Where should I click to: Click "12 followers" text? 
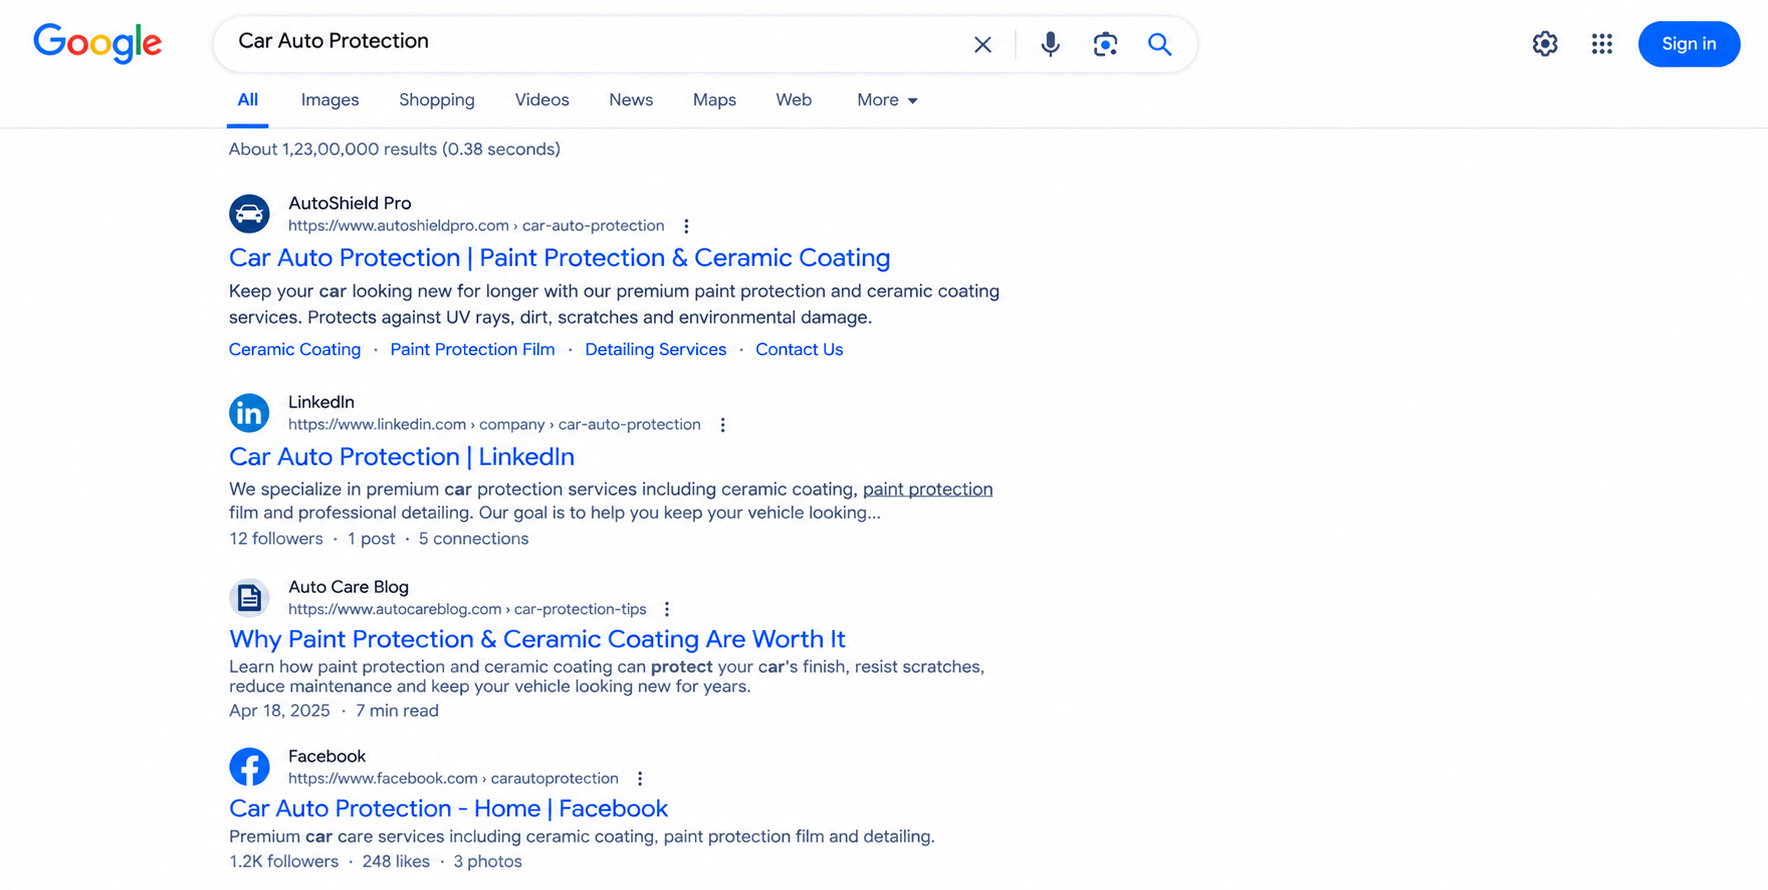[x=276, y=539]
